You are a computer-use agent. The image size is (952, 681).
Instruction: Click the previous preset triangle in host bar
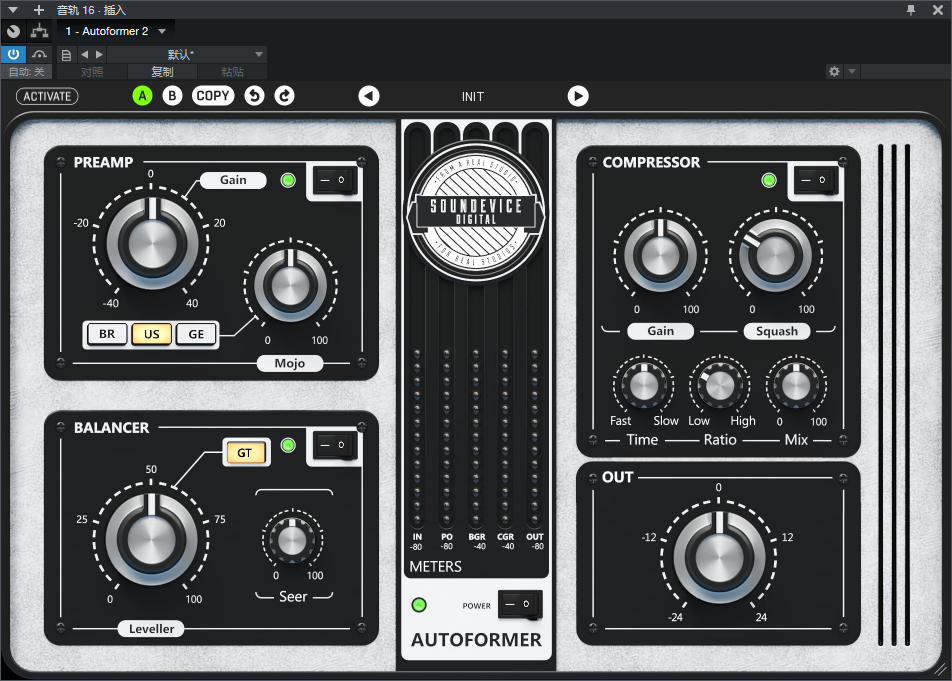coord(84,55)
